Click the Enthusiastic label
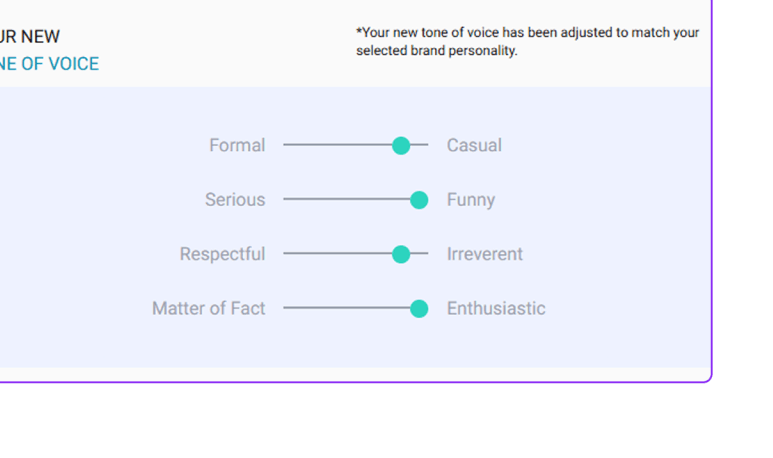The height and width of the screenshot is (458, 773). point(496,309)
